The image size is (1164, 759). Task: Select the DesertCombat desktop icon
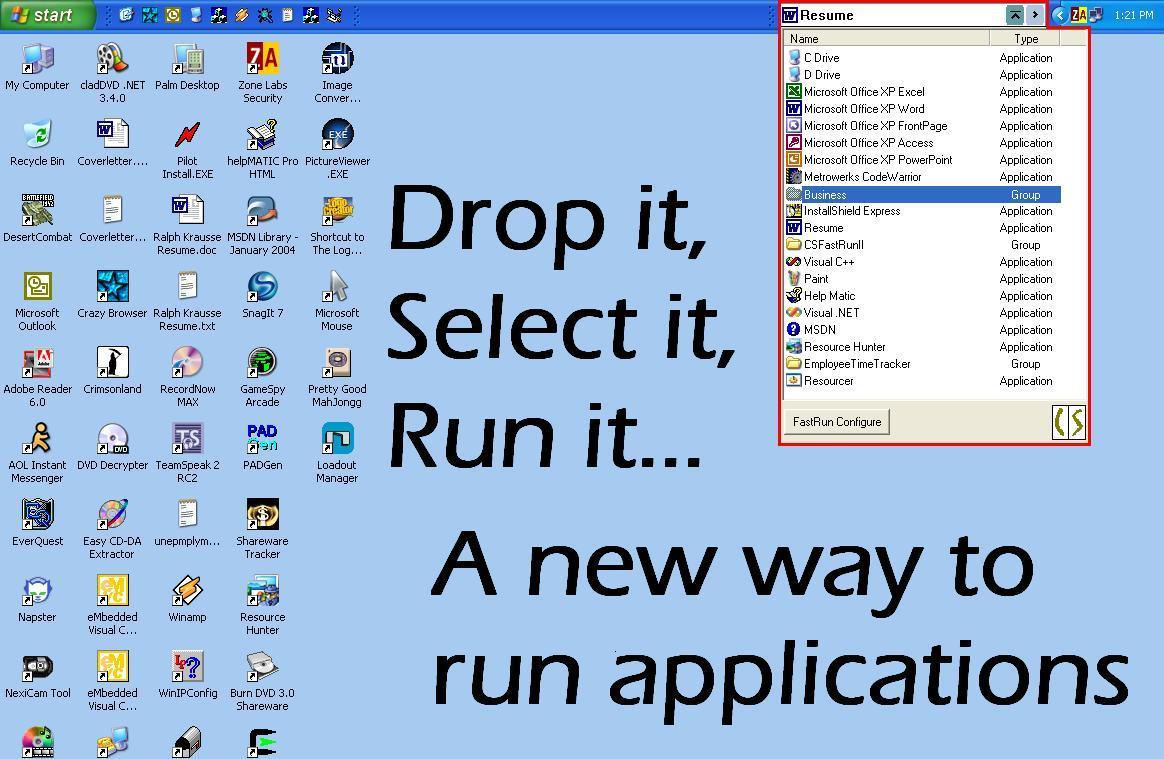[37, 219]
